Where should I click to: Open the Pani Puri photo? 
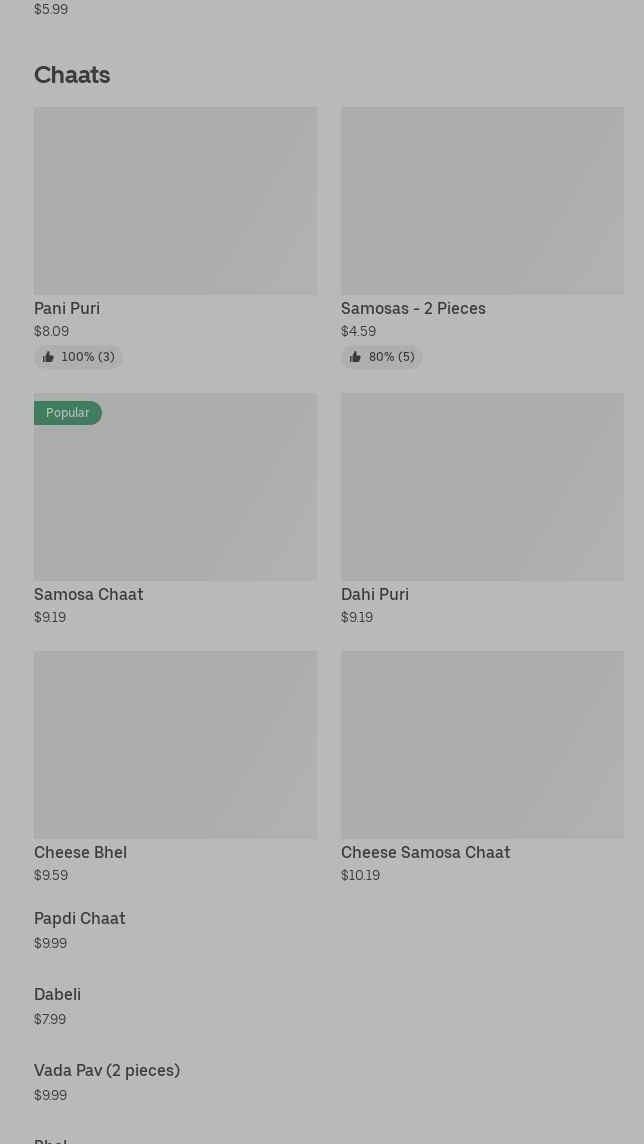pyautogui.click(x=176, y=201)
